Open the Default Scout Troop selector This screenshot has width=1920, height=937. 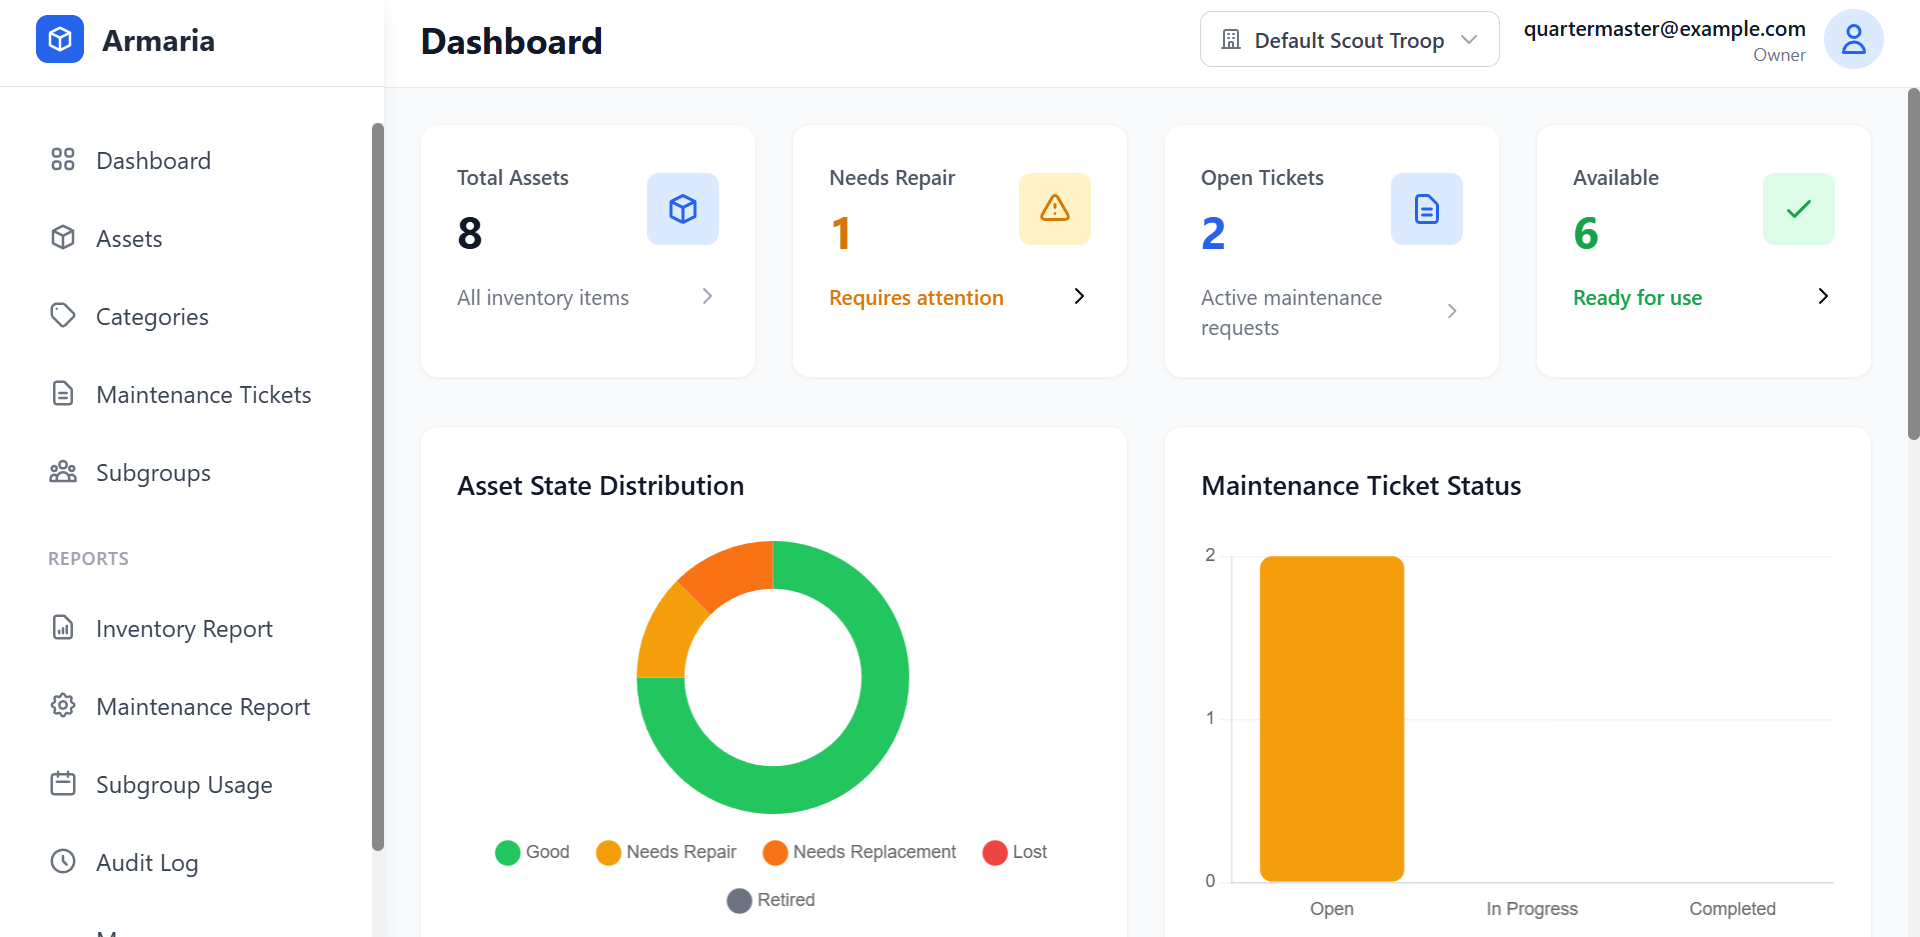(x=1348, y=39)
